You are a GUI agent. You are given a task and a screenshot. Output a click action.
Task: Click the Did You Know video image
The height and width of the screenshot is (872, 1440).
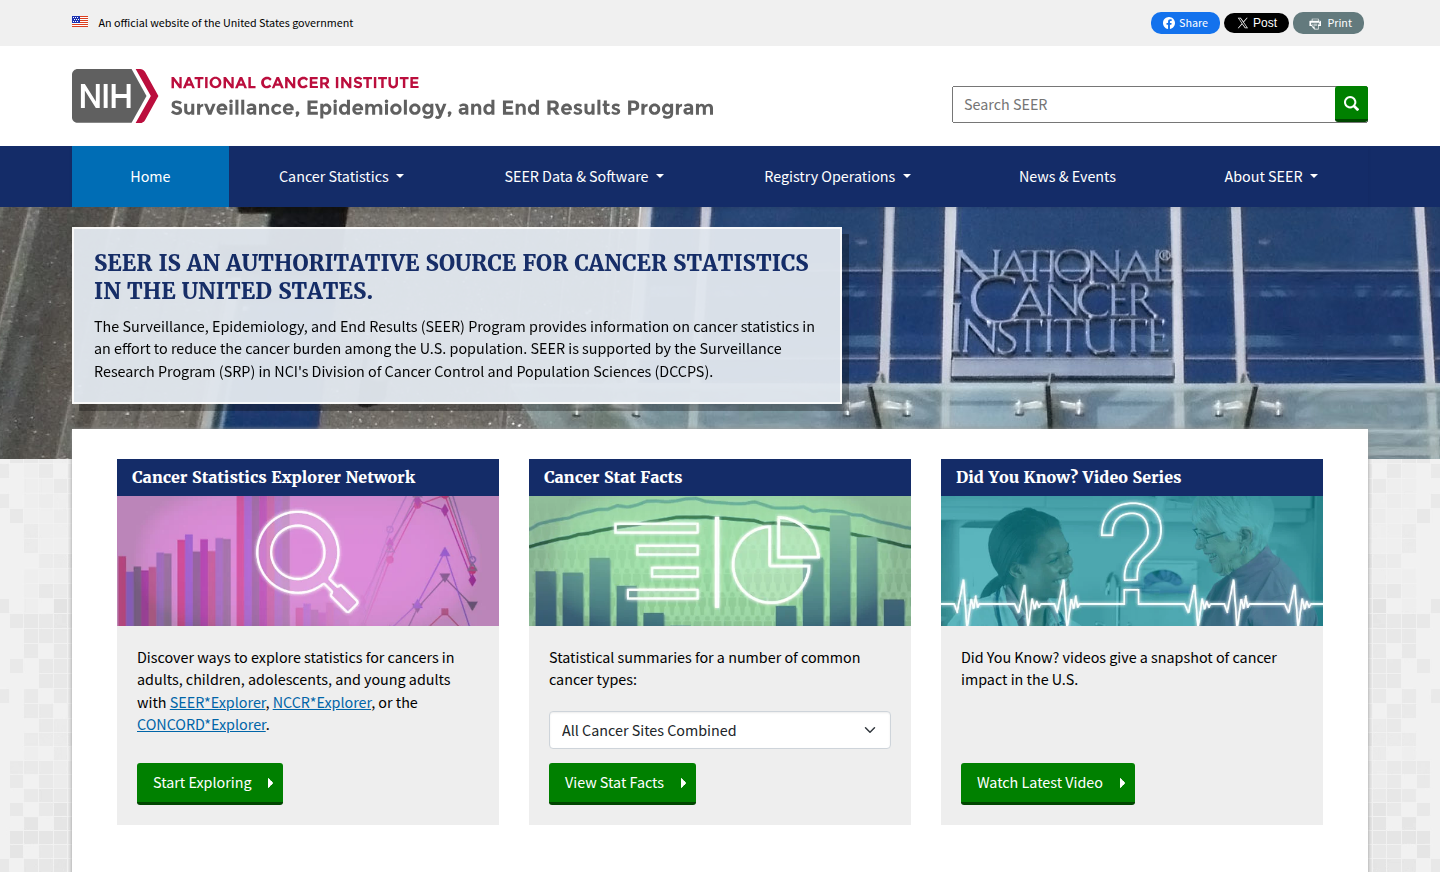coord(1132,561)
